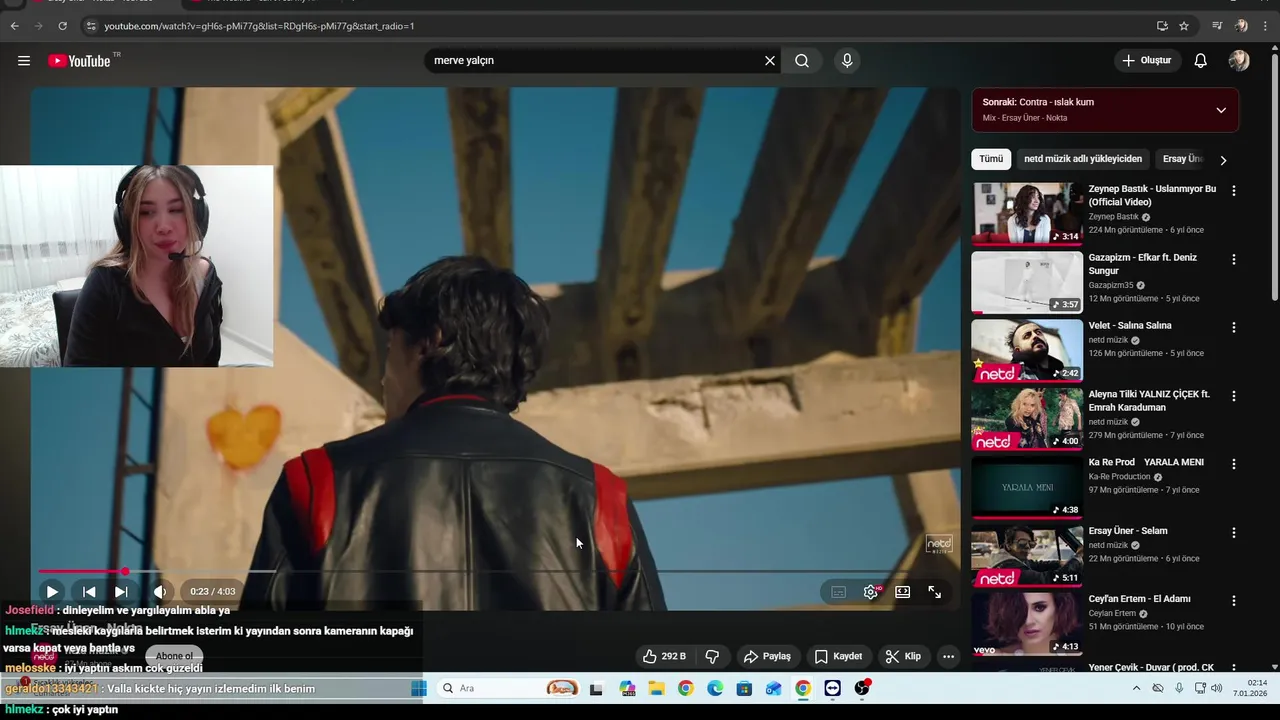This screenshot has height=720, width=1280.
Task: Open the Chrome media controls icon
Action: (x=1217, y=26)
